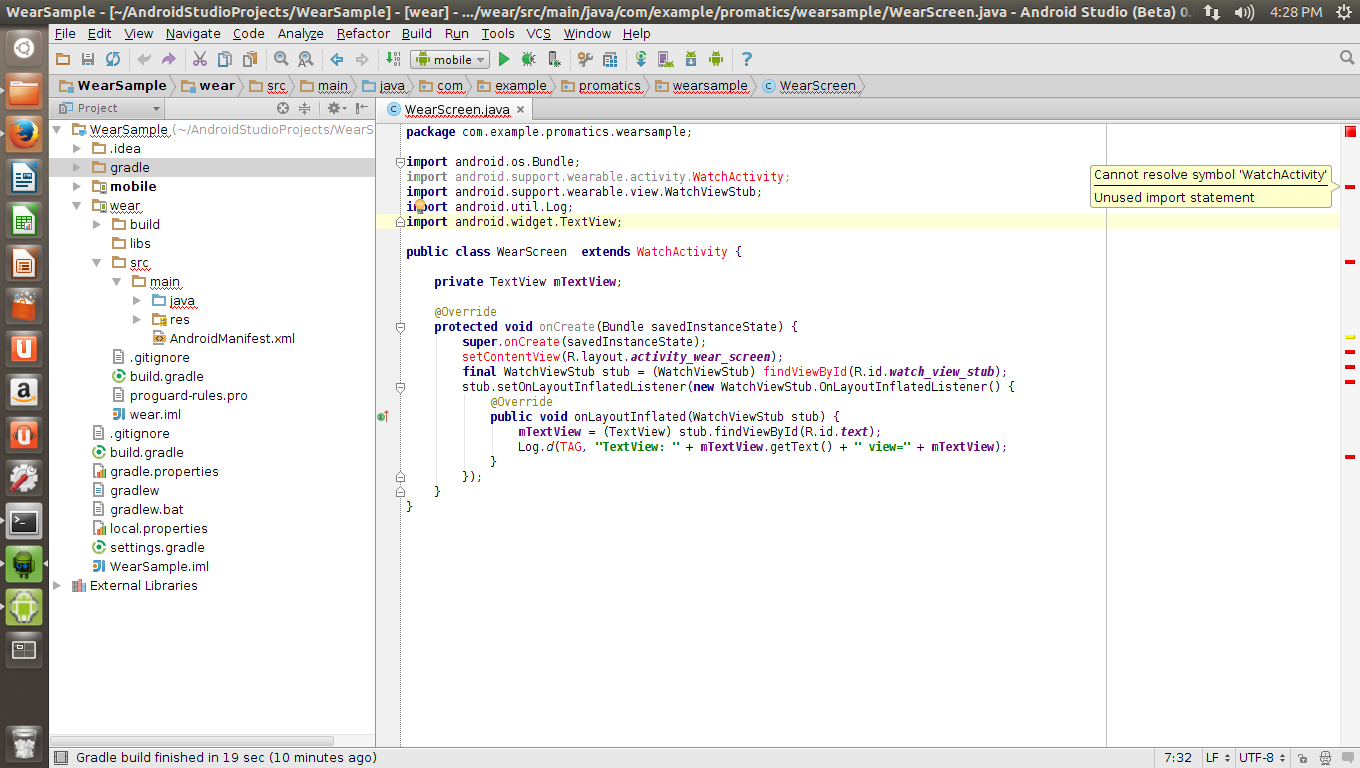Click the Synchronize refresh icon
Viewport: 1360px width, 768px height.
coord(112,60)
